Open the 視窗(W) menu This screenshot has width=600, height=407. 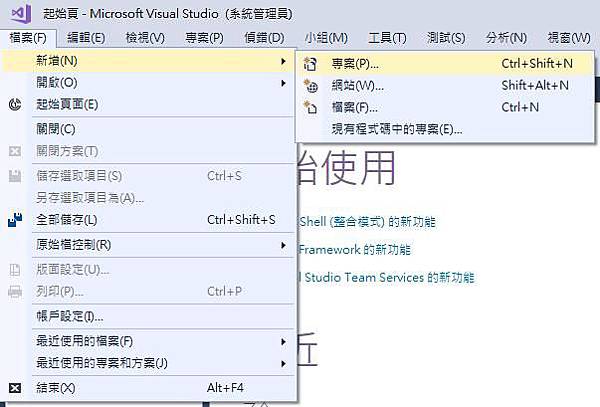(569, 38)
